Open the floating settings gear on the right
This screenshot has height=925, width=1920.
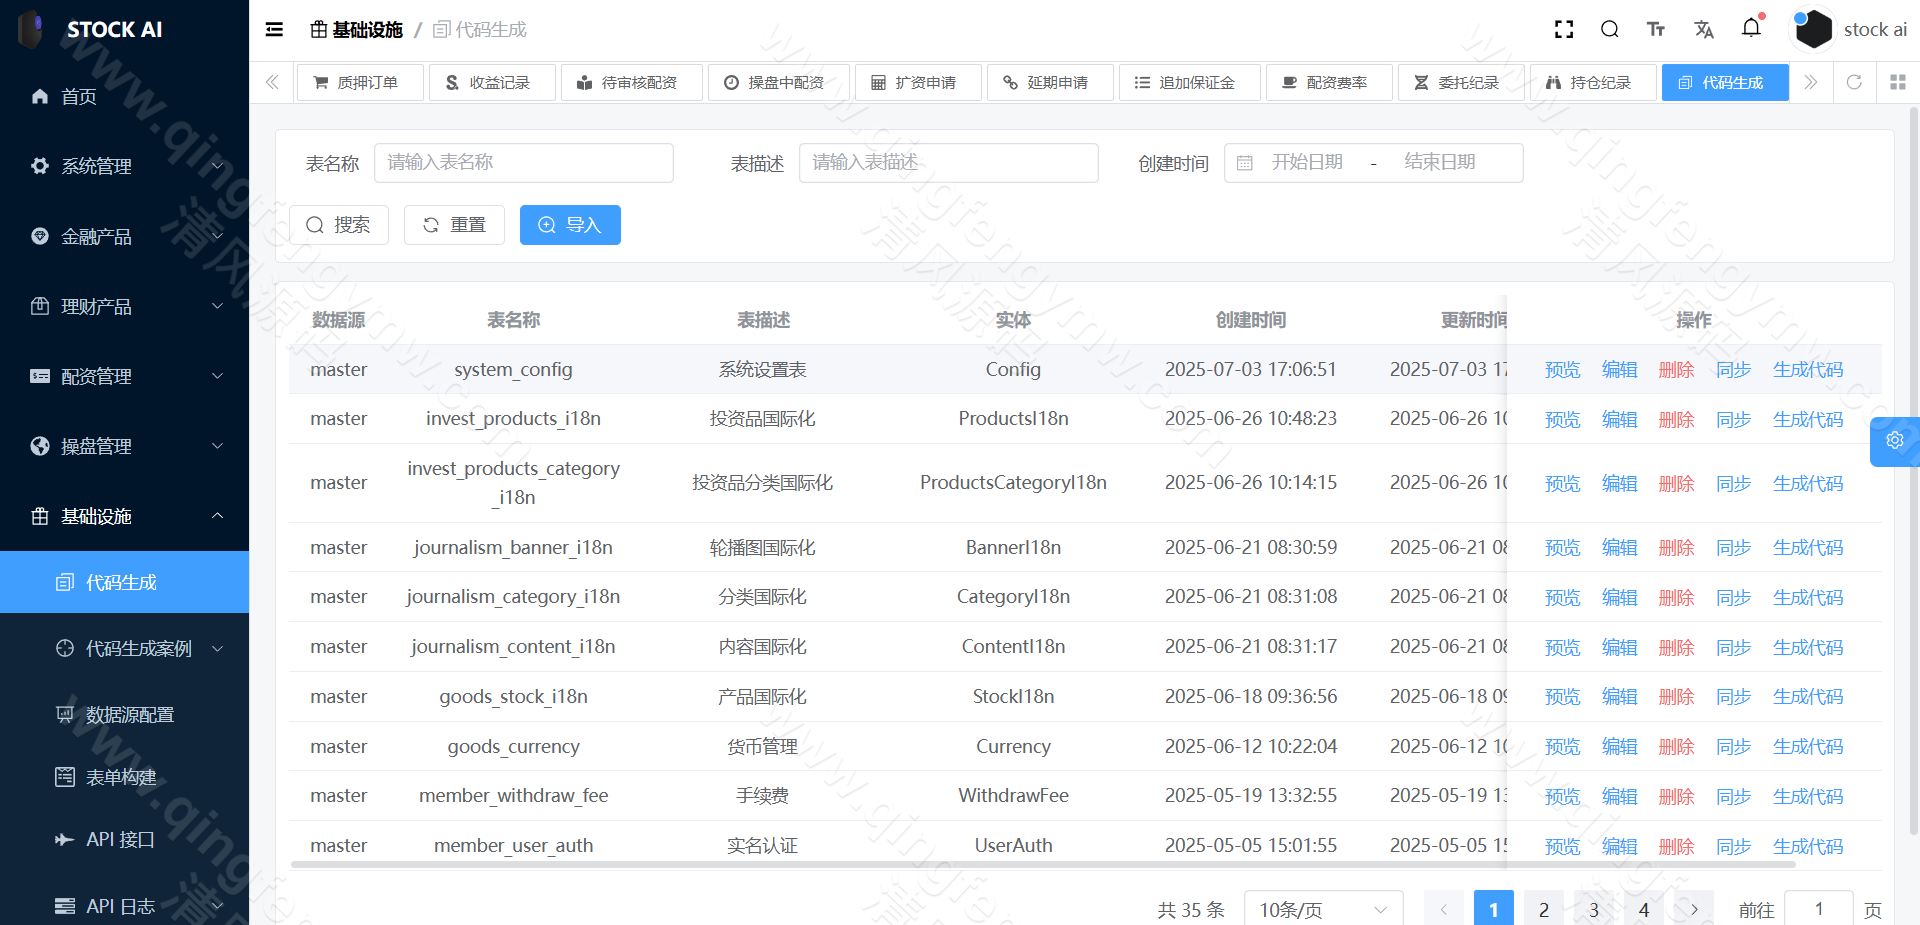coord(1895,440)
